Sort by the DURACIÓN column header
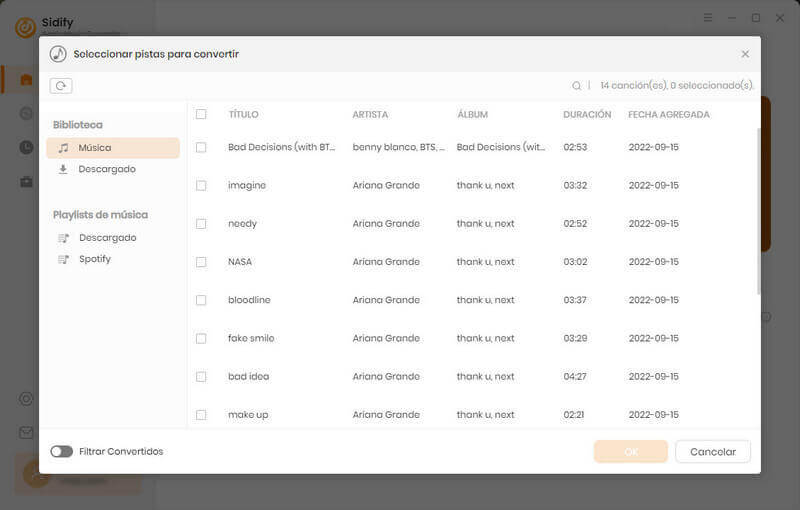The width and height of the screenshot is (800, 510). (x=587, y=115)
